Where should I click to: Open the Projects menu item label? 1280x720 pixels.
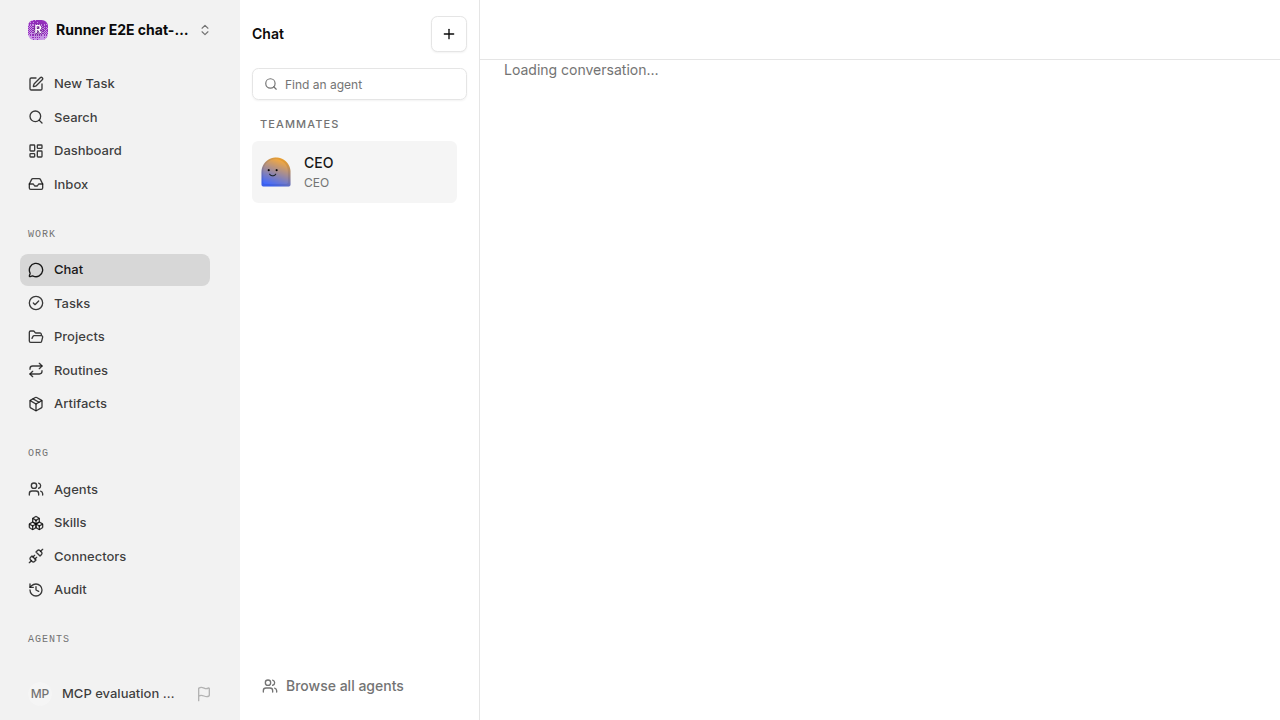coord(79,337)
